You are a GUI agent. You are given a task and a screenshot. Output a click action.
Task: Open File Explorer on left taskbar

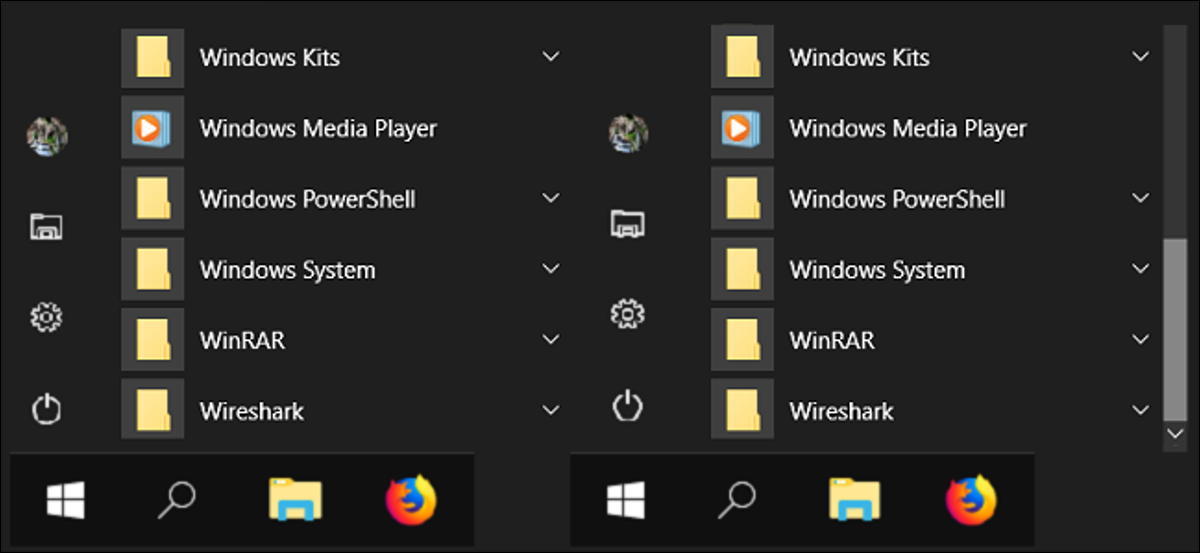[x=296, y=499]
